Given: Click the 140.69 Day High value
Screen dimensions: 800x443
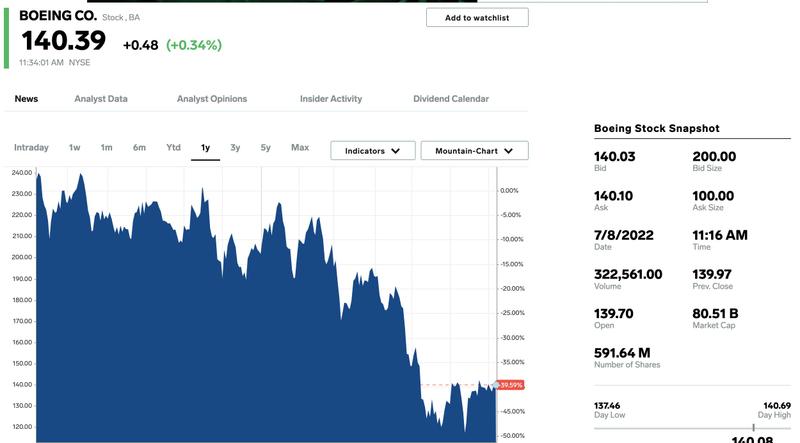Looking at the screenshot, I should 777,406.
